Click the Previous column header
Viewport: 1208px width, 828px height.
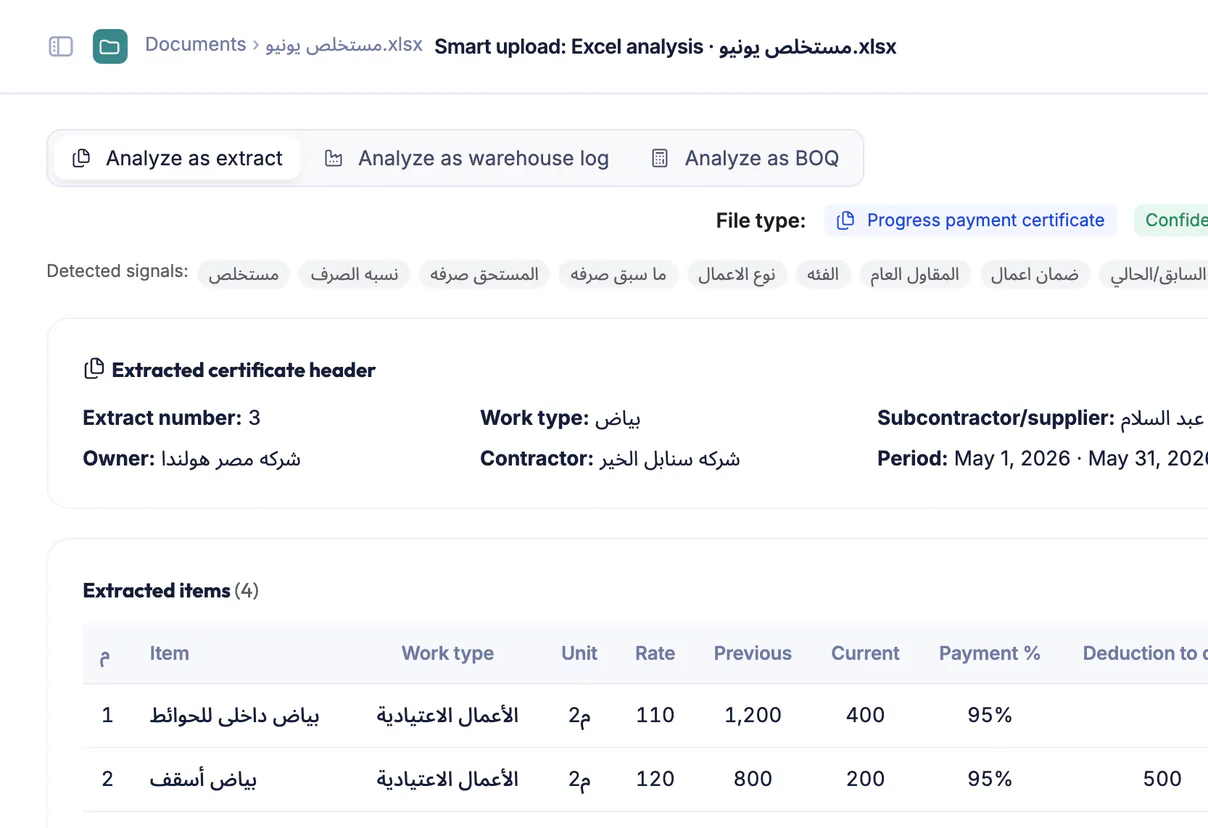753,653
